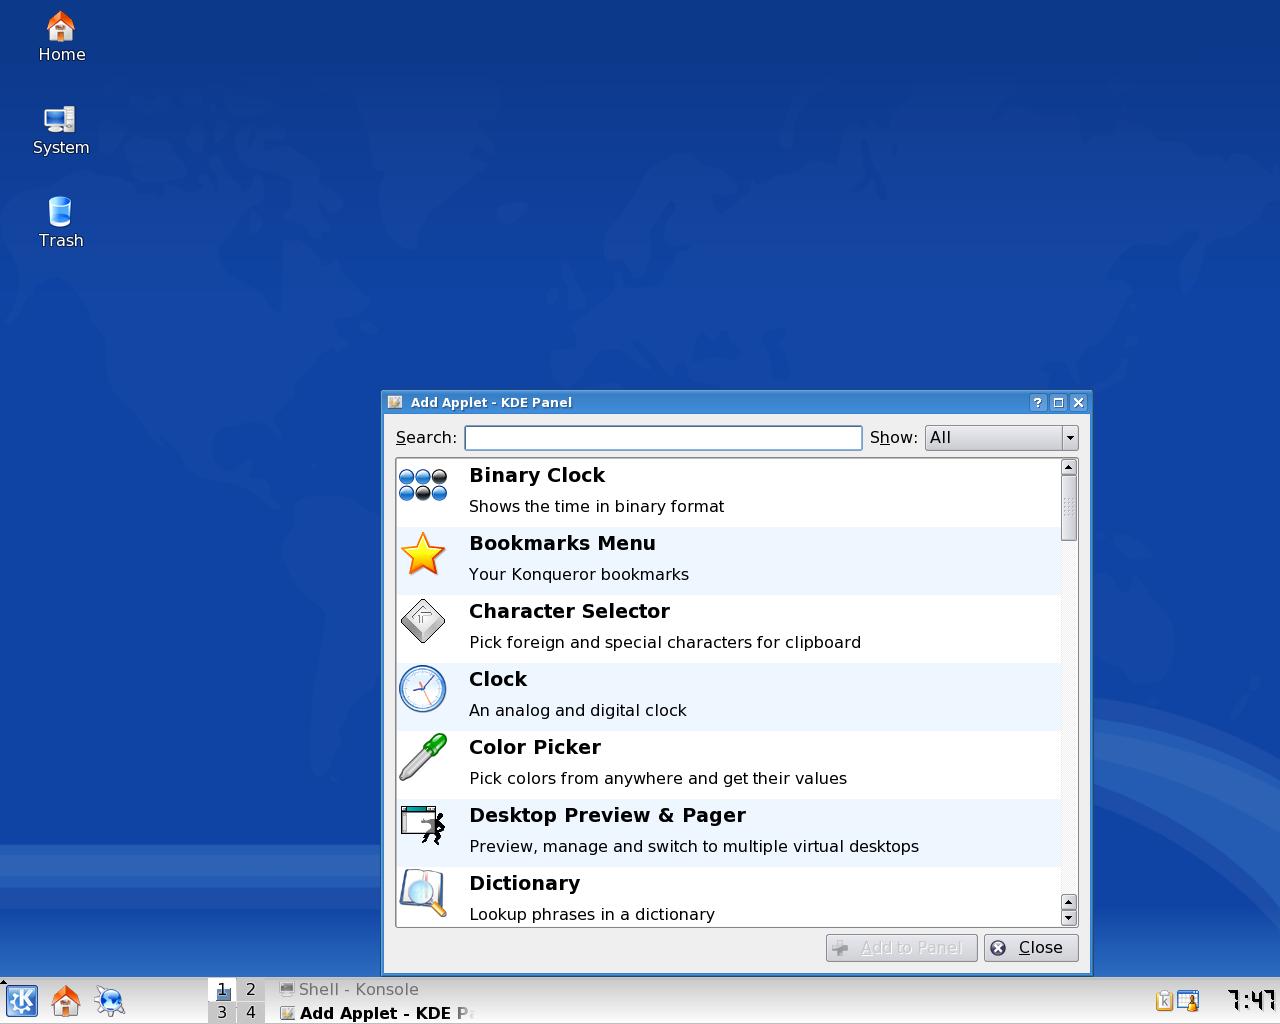Screen dimensions: 1280x1024
Task: Click 'Lookup phrases in a dictionary' description
Action: coord(592,914)
